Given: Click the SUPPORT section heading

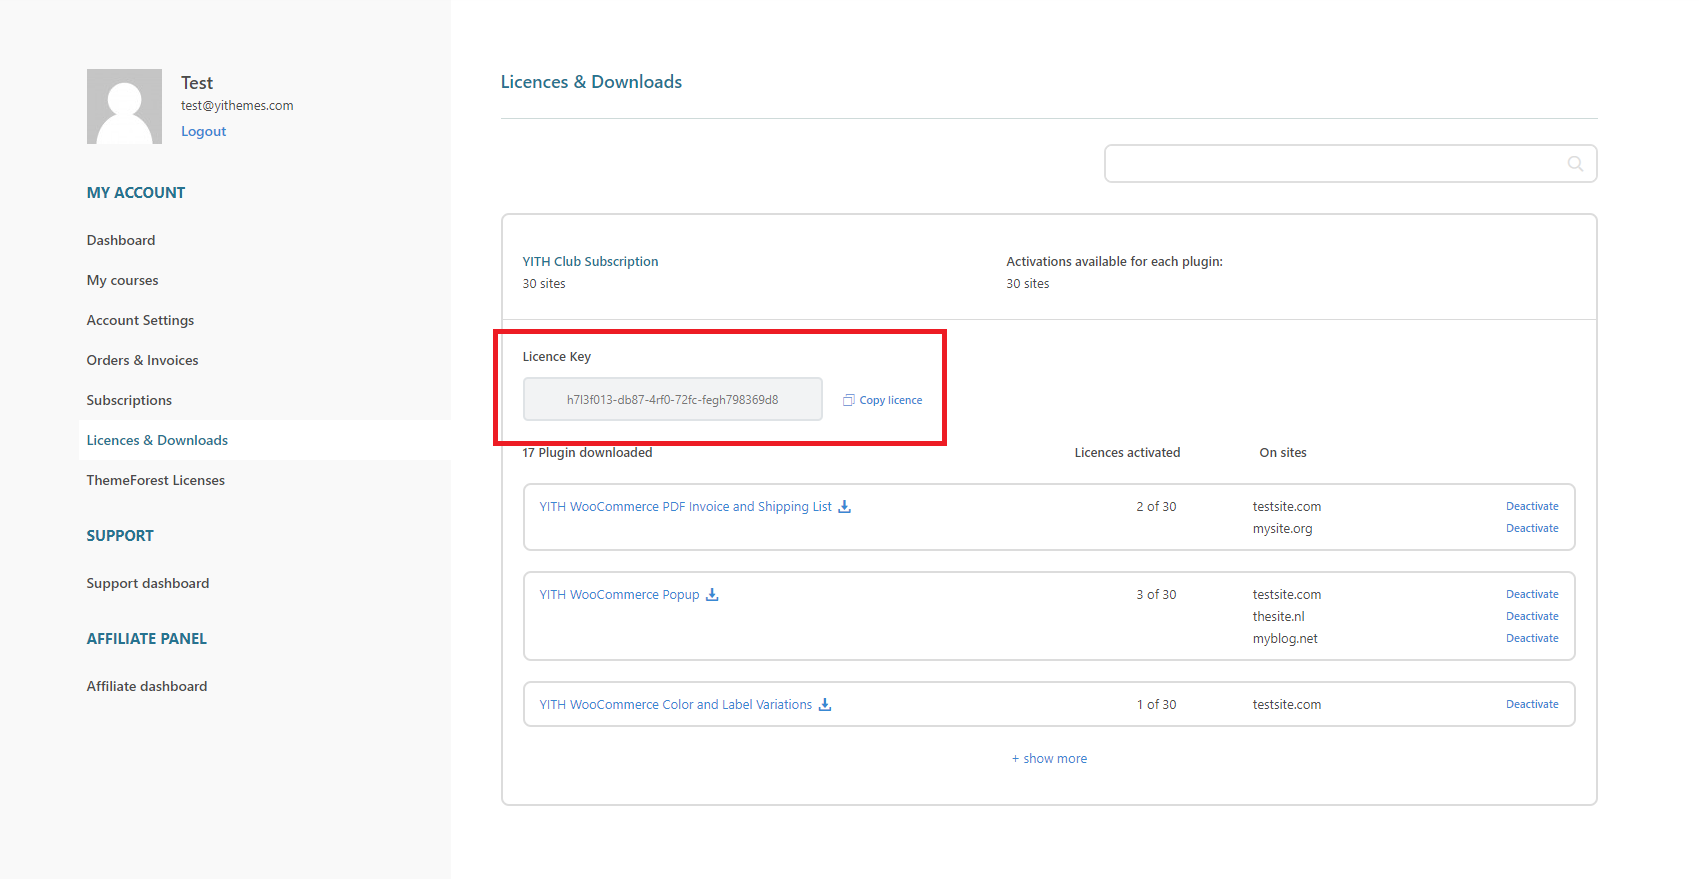Looking at the screenshot, I should coord(120,536).
